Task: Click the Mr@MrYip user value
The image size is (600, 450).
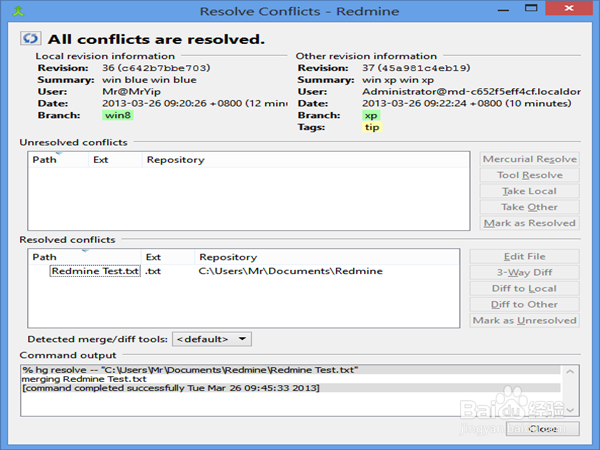Action: (131, 91)
